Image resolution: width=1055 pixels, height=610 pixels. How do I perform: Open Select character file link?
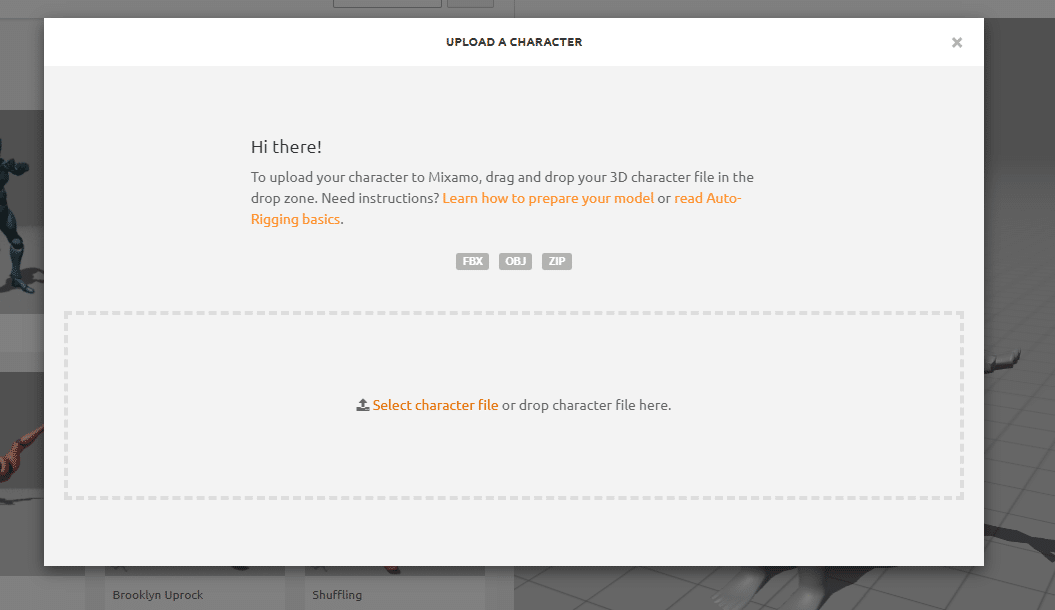[x=435, y=405]
